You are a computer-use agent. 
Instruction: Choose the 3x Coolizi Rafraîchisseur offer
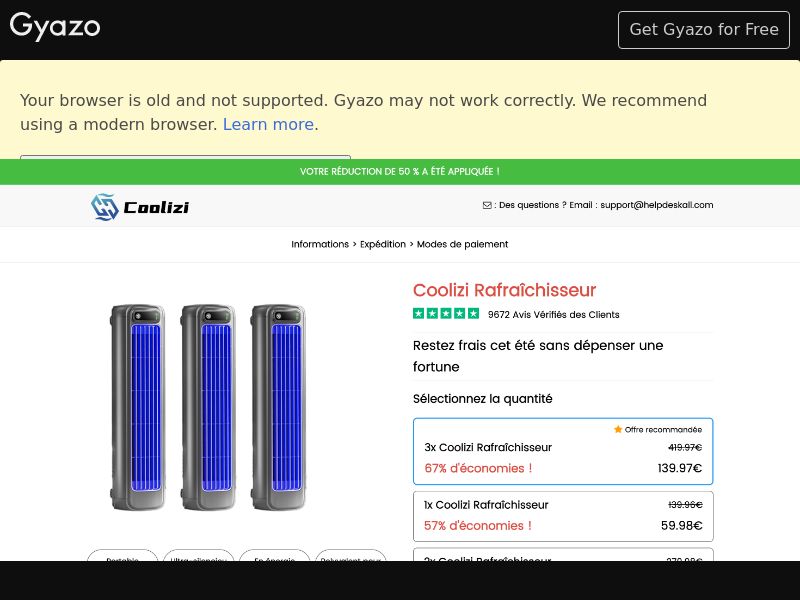(563, 452)
